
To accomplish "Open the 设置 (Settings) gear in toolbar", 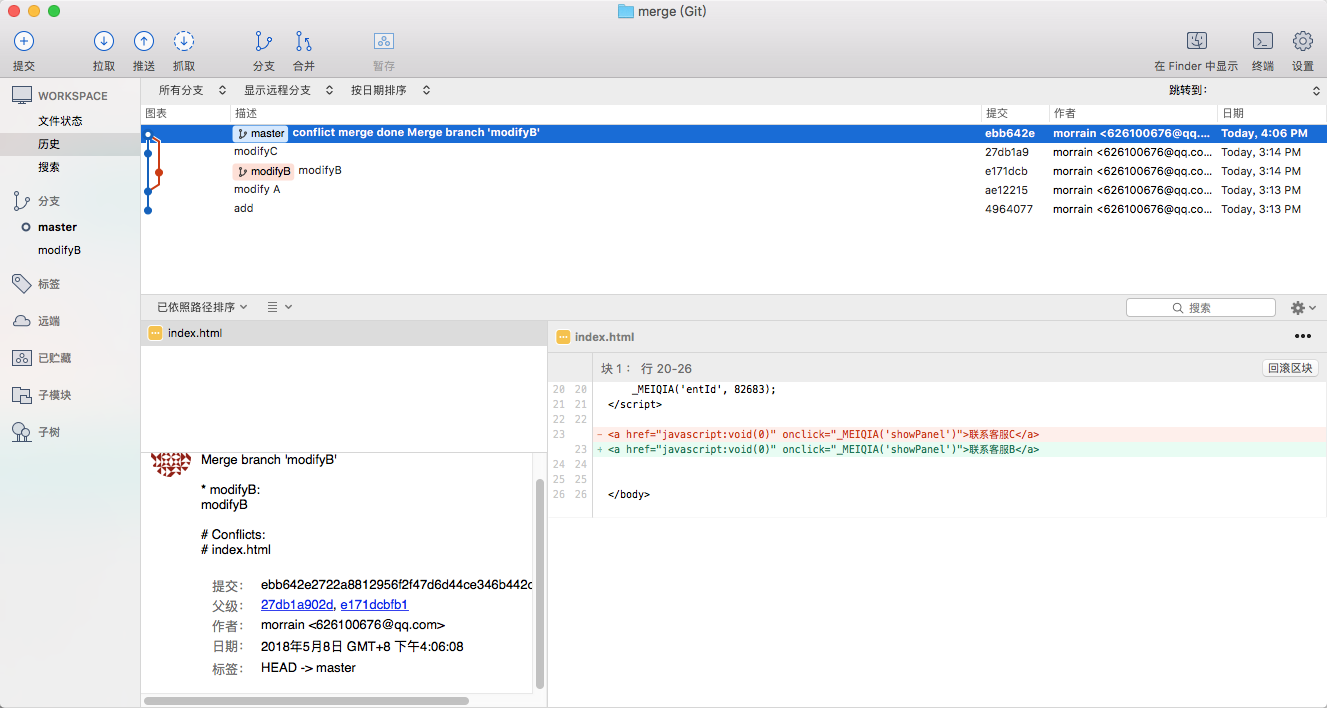I will pyautogui.click(x=1302, y=42).
